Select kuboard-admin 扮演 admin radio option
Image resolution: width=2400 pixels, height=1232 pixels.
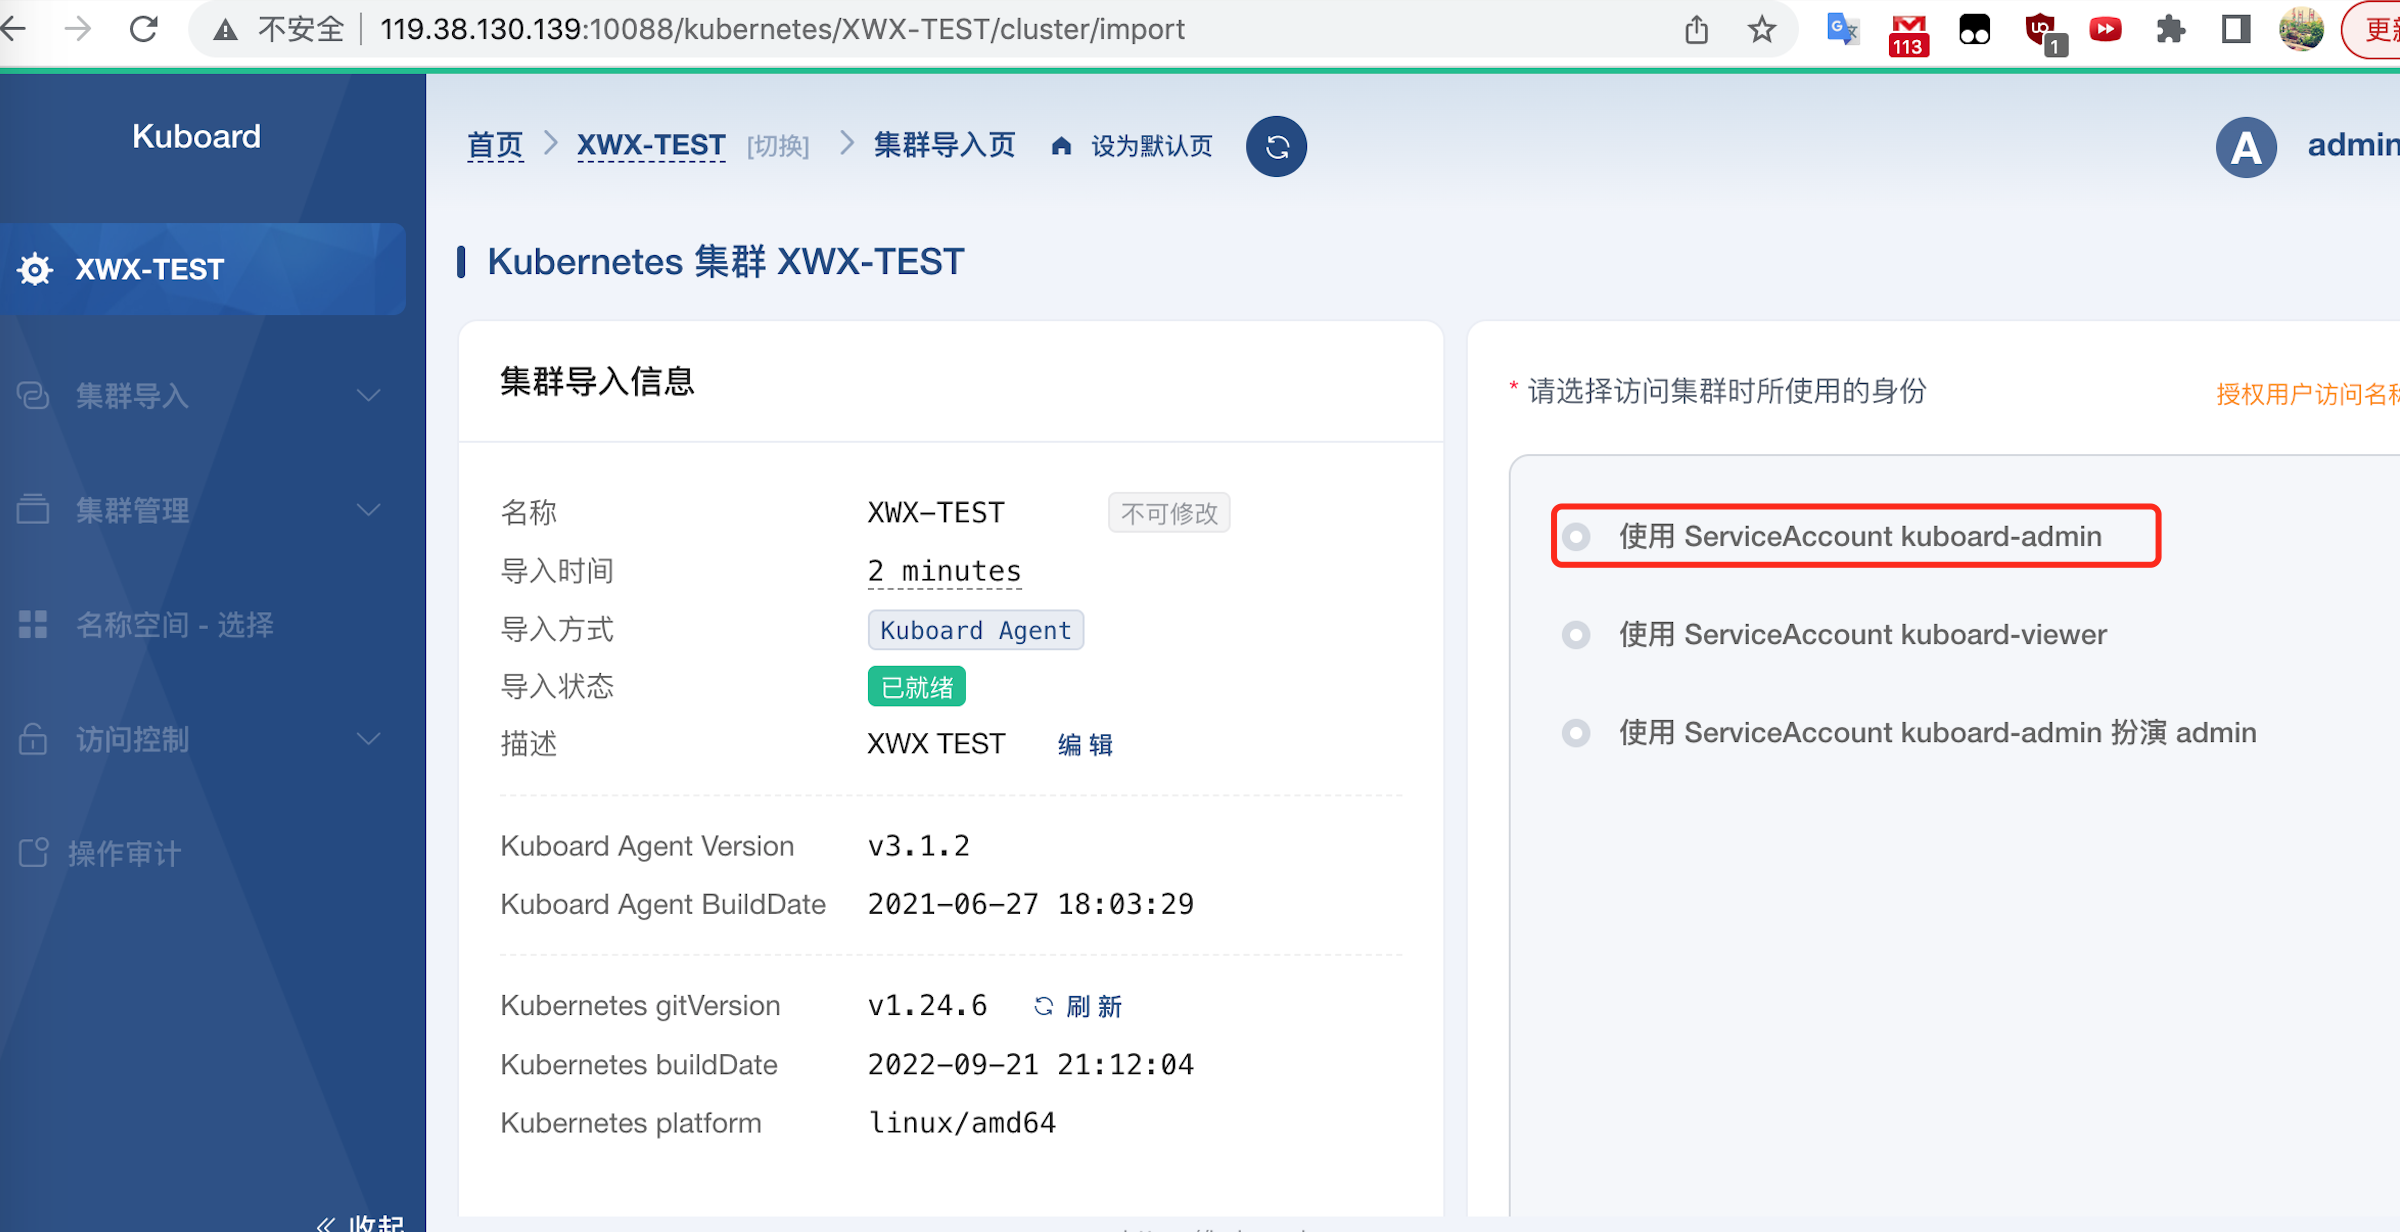pyautogui.click(x=1577, y=733)
